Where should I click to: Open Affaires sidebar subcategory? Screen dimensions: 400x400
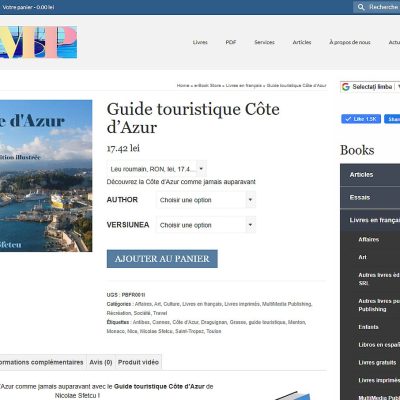[x=369, y=239]
